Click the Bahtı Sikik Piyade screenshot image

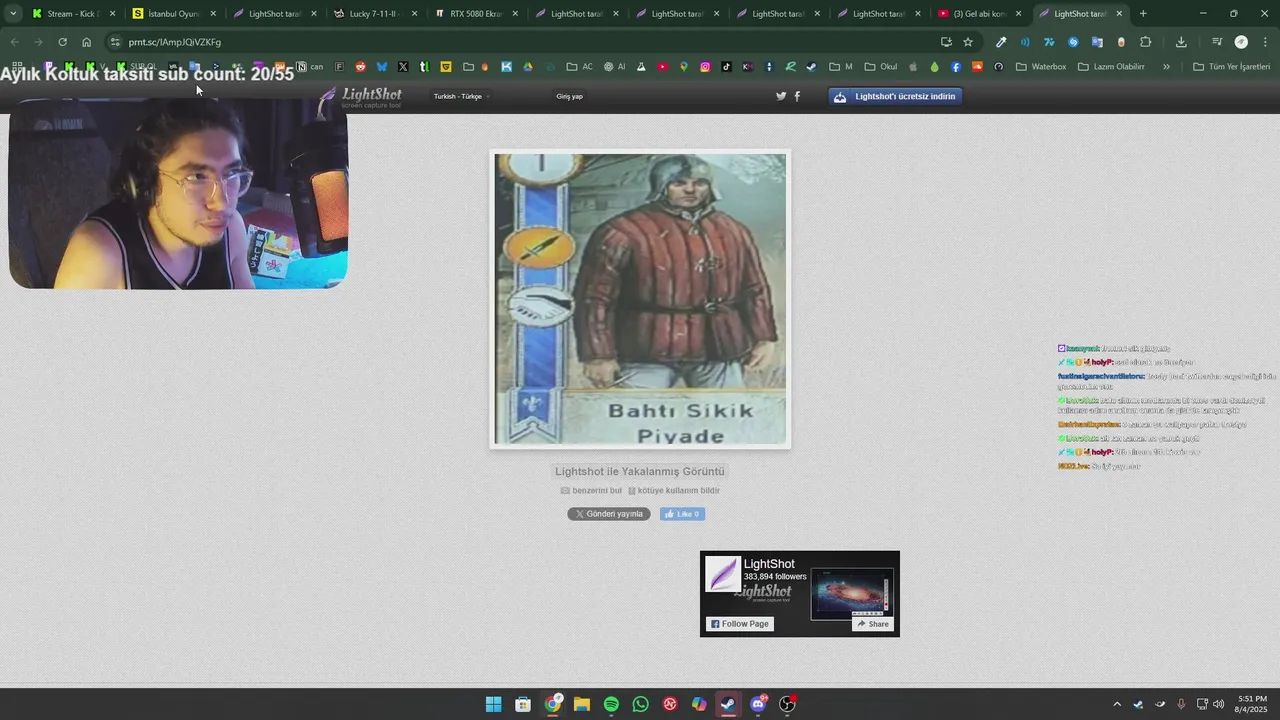tap(640, 299)
